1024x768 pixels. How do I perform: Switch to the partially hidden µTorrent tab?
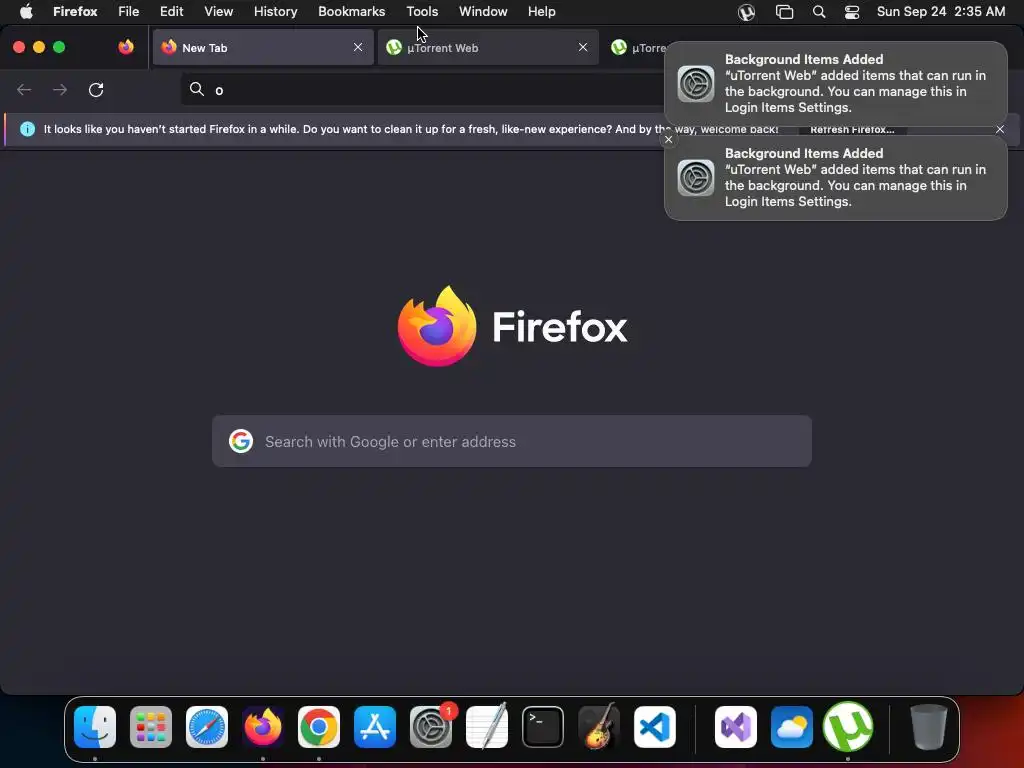639,48
